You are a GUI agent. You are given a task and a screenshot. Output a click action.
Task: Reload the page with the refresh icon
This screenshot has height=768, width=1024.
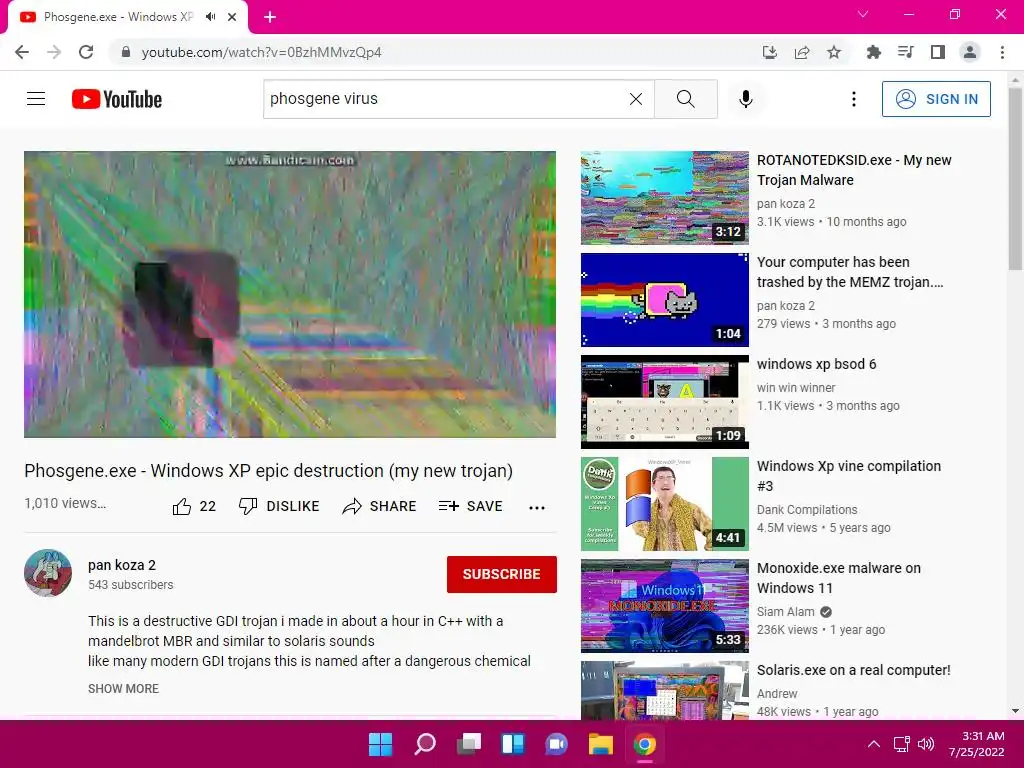click(86, 52)
